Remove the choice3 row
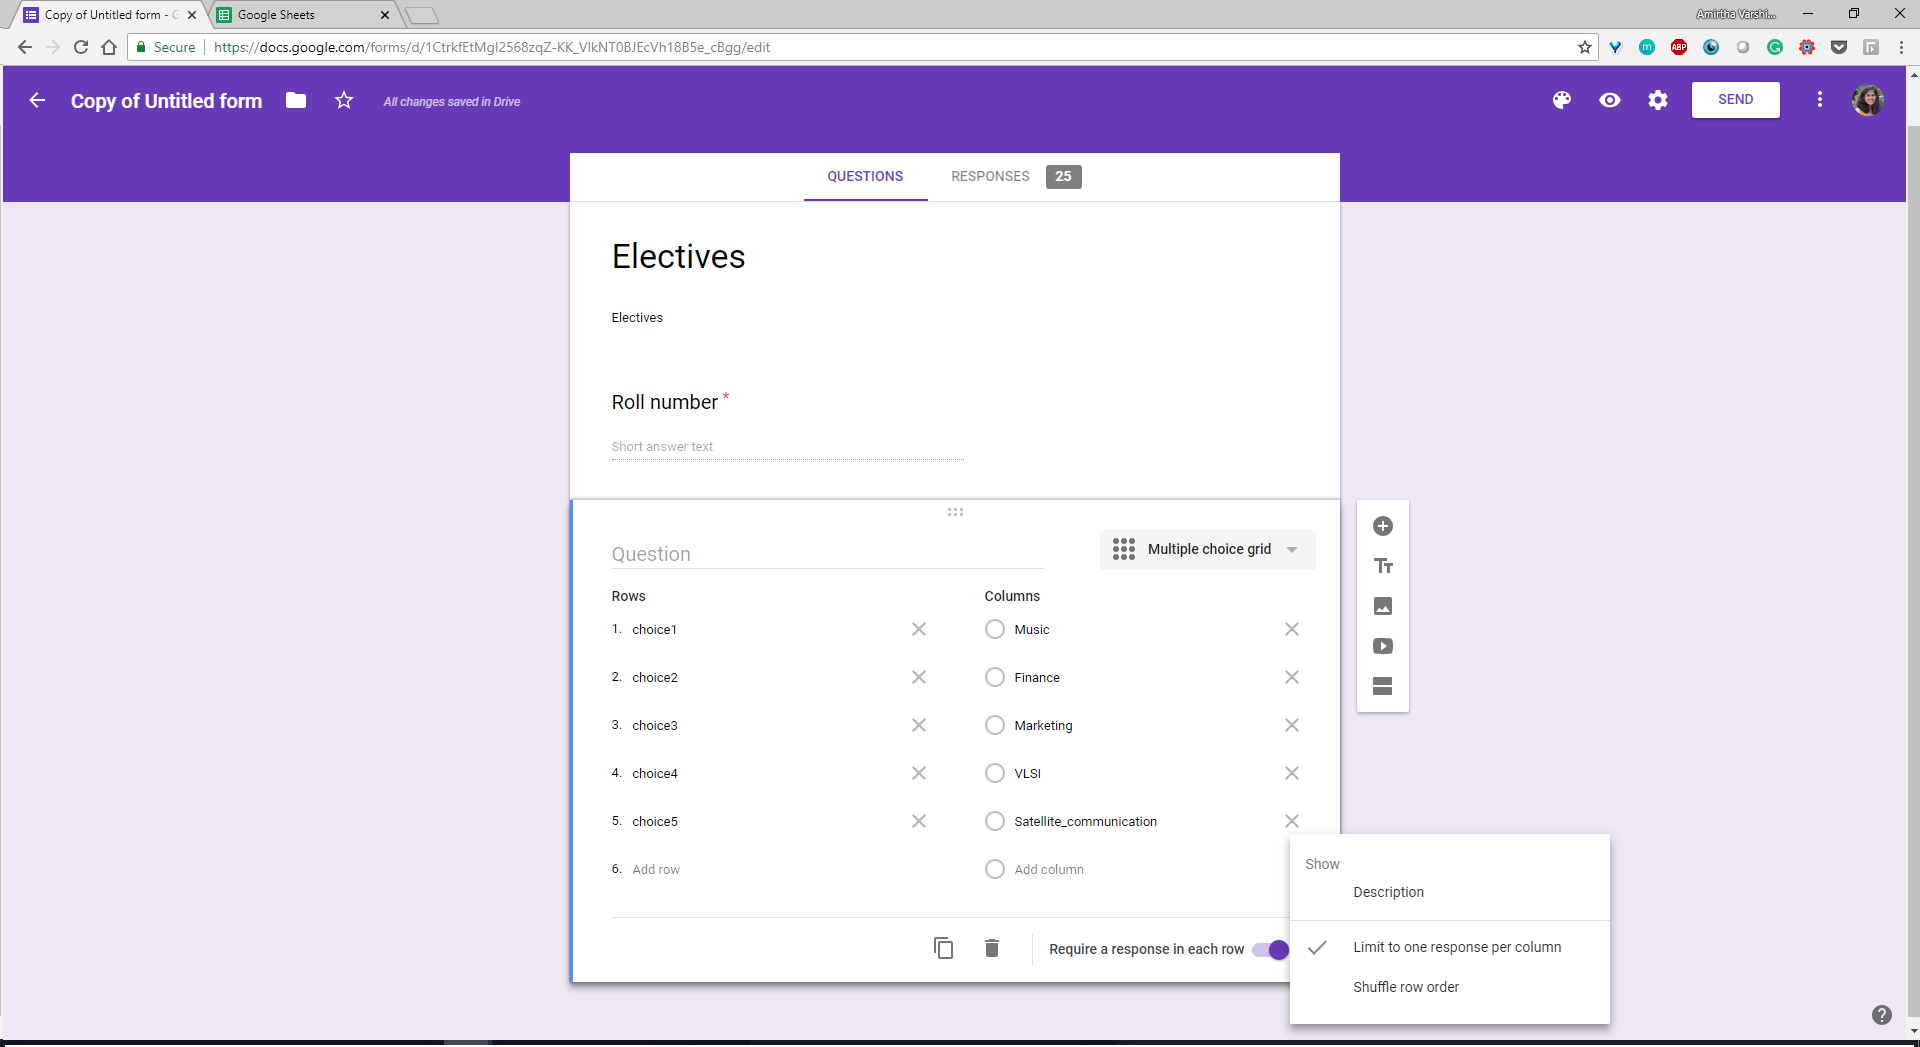 [919, 725]
